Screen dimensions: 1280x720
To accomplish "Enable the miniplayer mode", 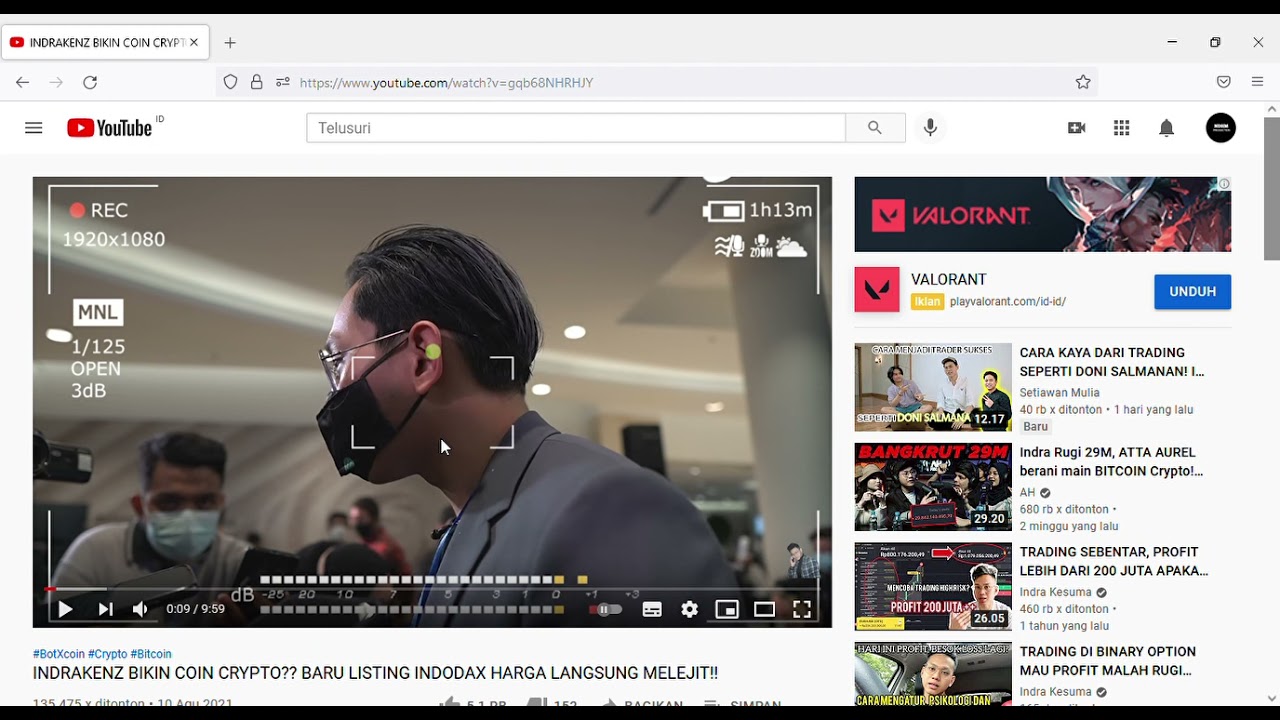I will 727,609.
